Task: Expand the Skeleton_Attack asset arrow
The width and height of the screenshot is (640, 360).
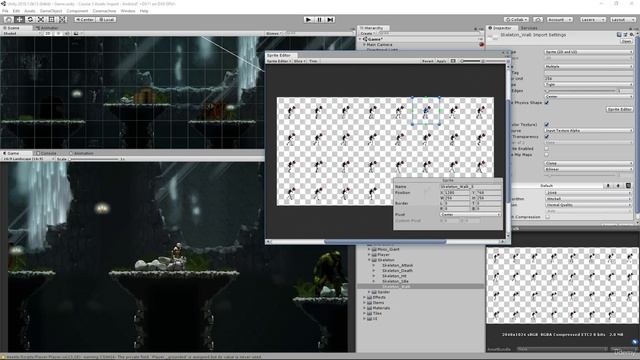Action: [x=374, y=265]
